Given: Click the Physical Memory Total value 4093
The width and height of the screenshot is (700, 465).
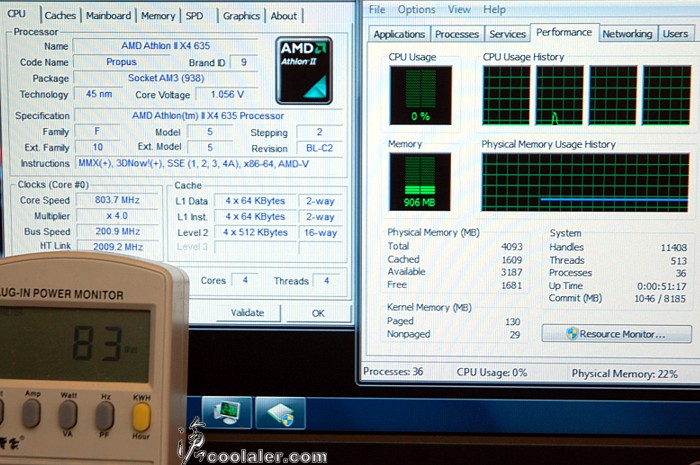Looking at the screenshot, I should (512, 247).
